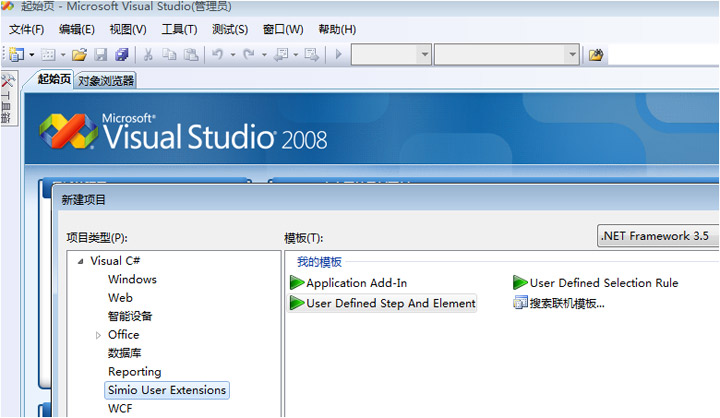Open the Undo history dropdown arrow
Viewport: 720px width, 418px height.
tap(233, 55)
